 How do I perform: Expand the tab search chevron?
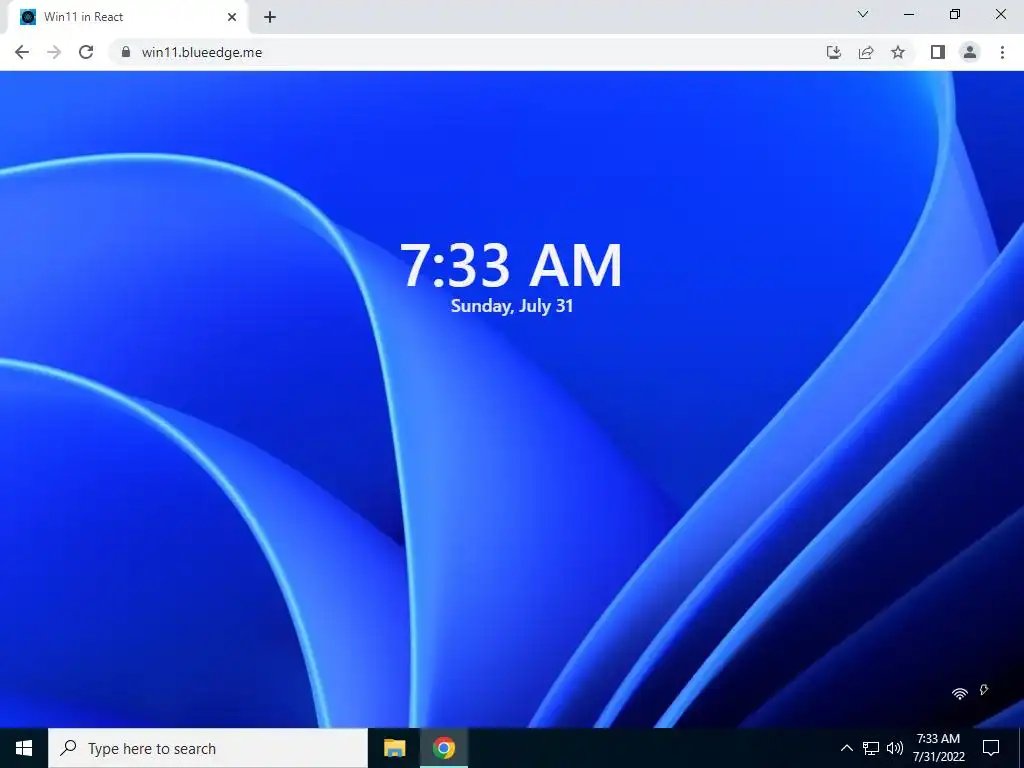863,14
